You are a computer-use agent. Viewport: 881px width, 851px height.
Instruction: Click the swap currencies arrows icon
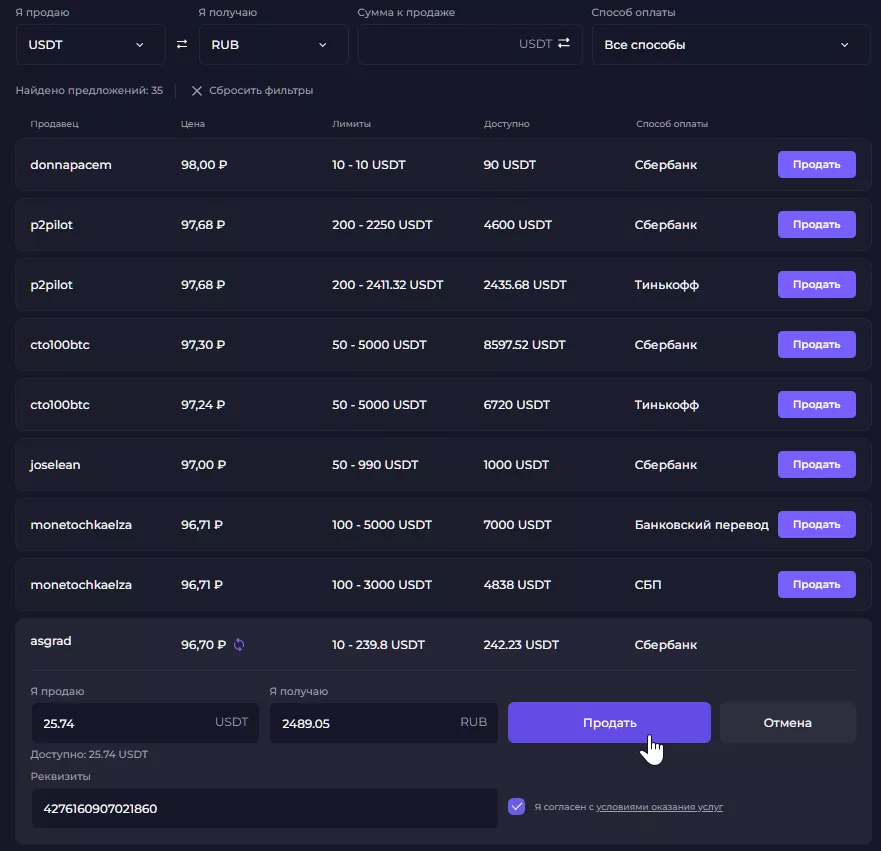pos(182,44)
